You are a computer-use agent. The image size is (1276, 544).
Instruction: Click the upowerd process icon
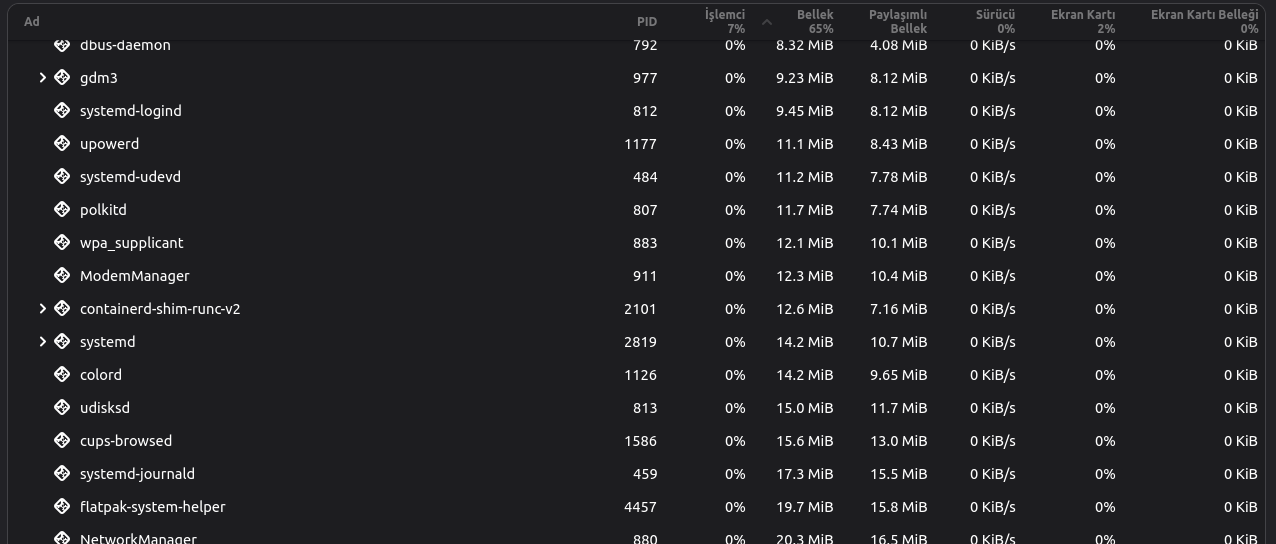point(62,144)
